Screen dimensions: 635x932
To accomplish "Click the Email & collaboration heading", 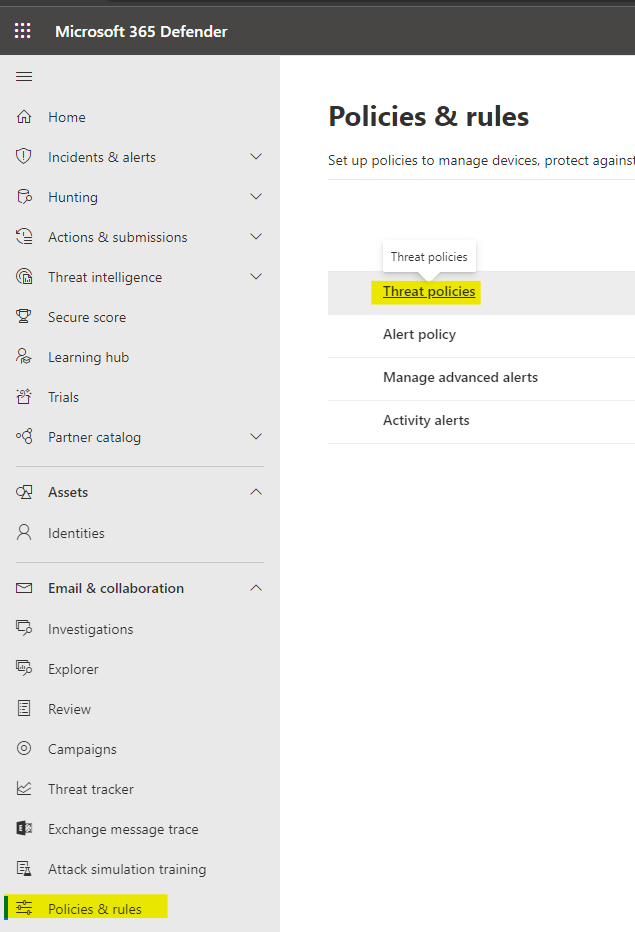I will 116,588.
